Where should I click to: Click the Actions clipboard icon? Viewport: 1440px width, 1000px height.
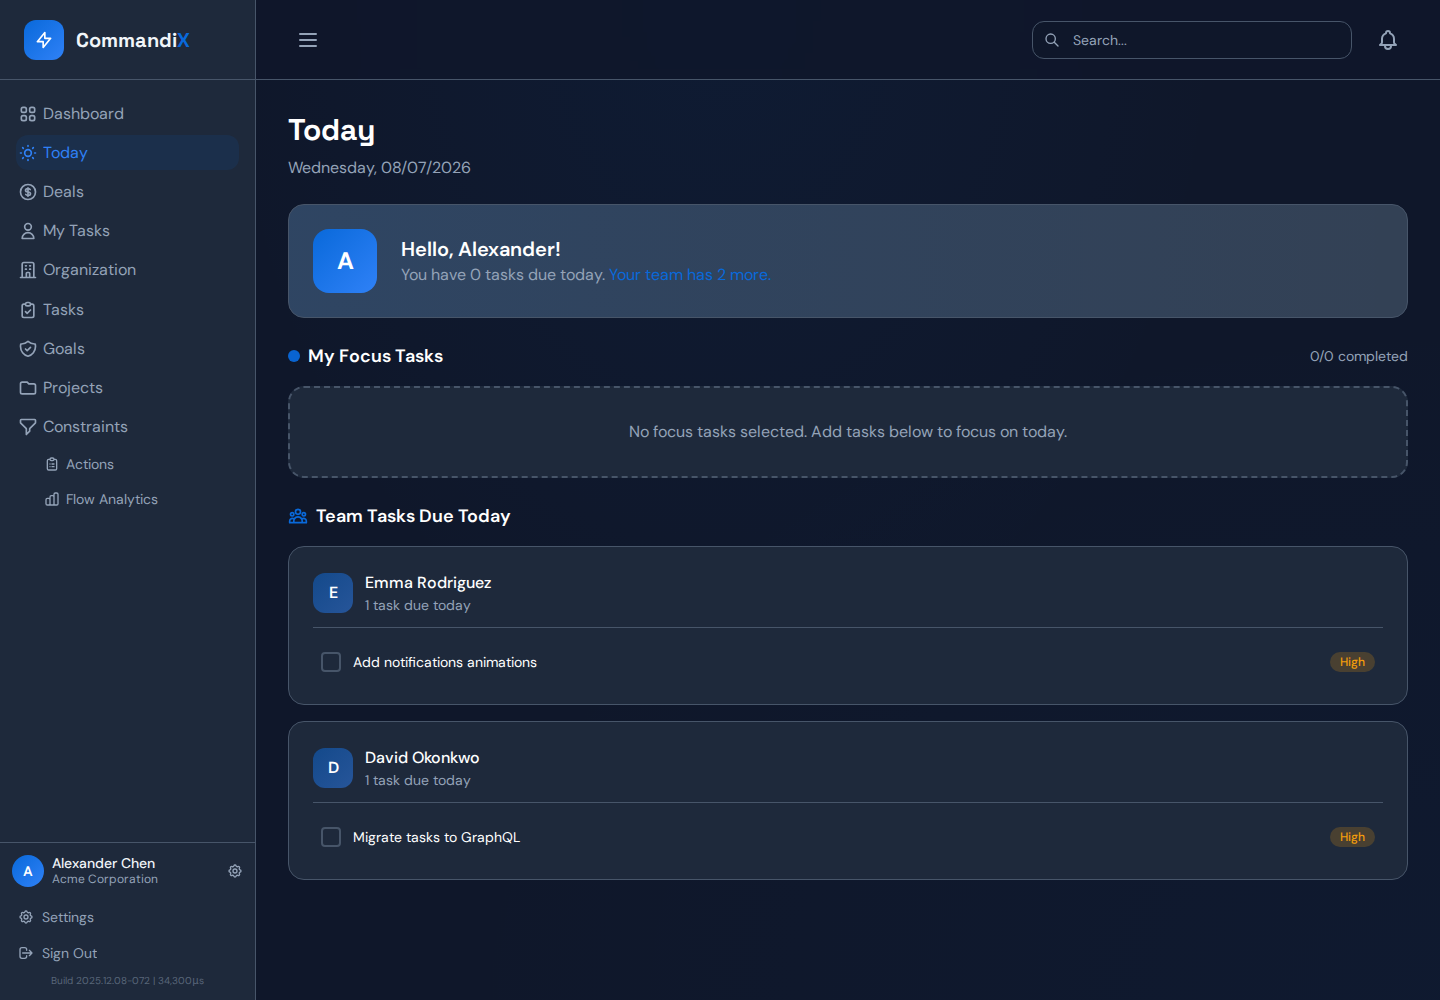point(52,464)
